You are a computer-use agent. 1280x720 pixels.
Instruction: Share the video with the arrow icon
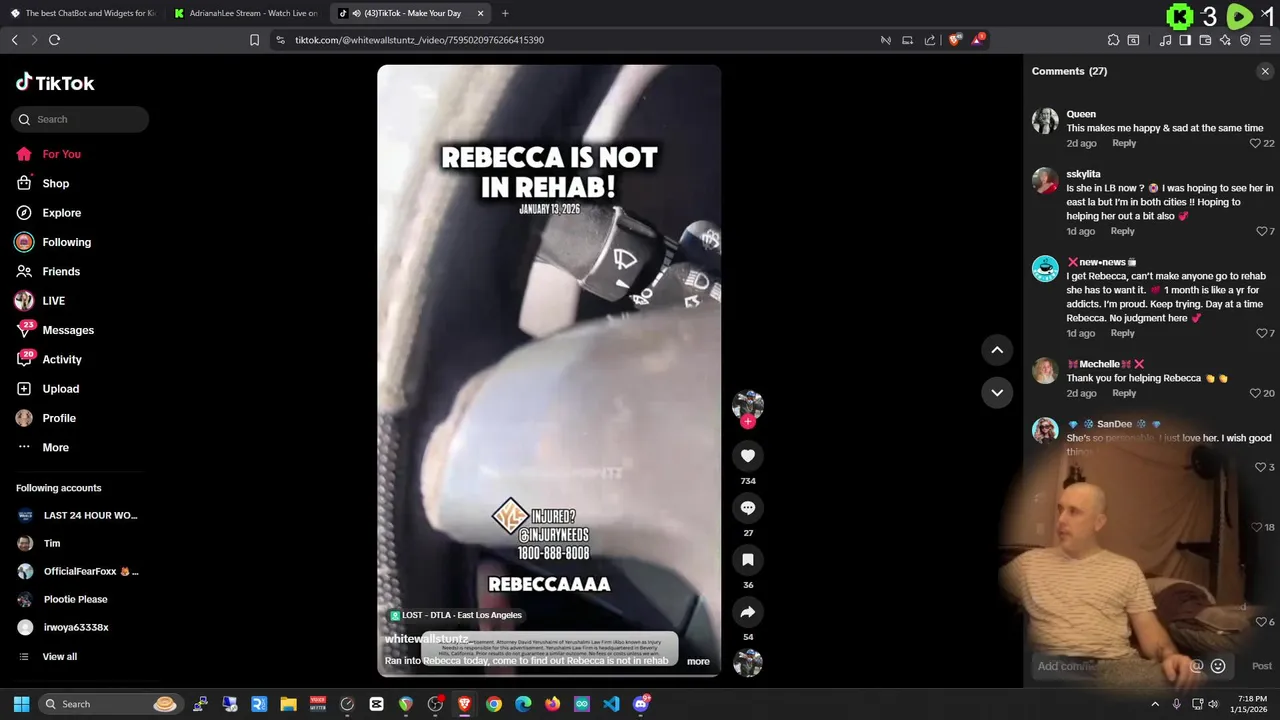747,612
